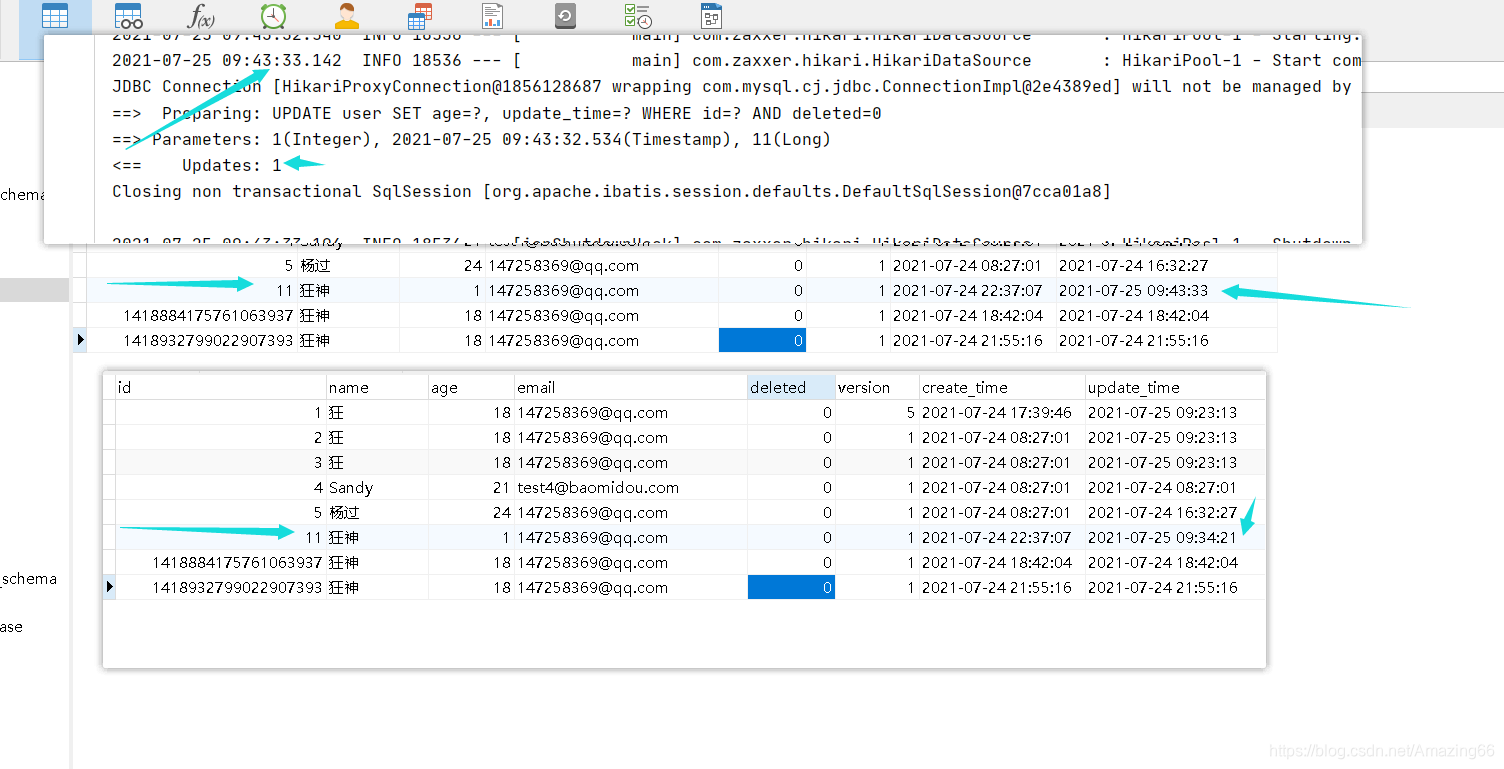
Task: Select id 1418884175761063937 in lower table
Action: pyautogui.click(x=221, y=563)
